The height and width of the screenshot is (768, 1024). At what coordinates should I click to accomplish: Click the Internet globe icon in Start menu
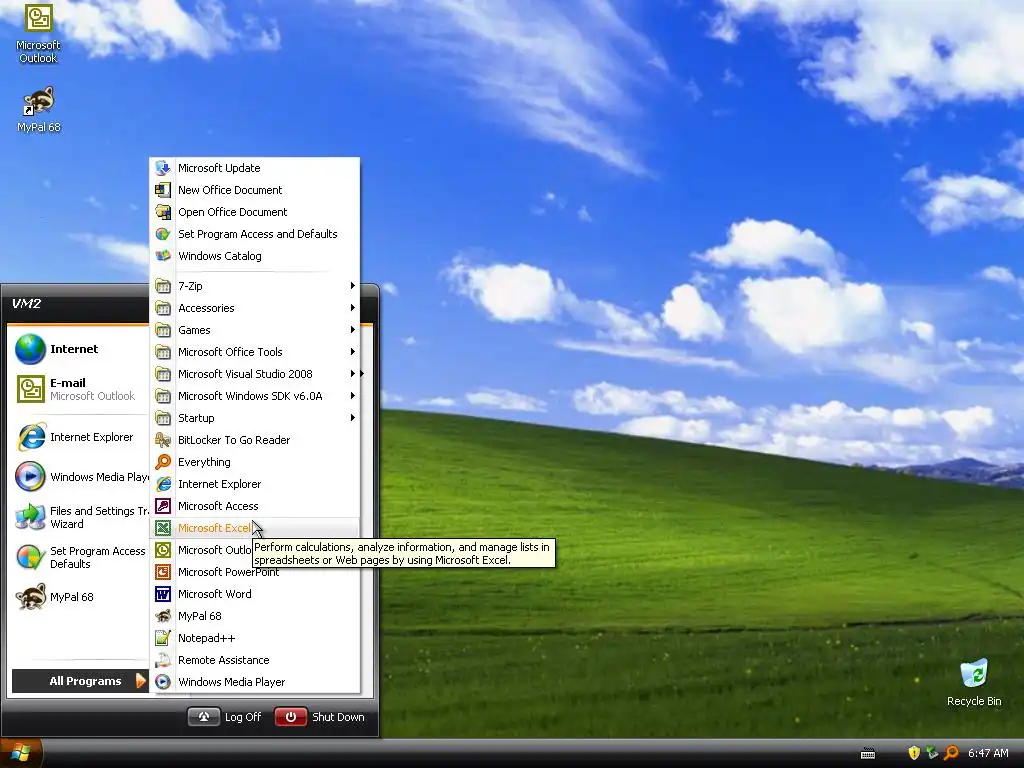click(30, 349)
